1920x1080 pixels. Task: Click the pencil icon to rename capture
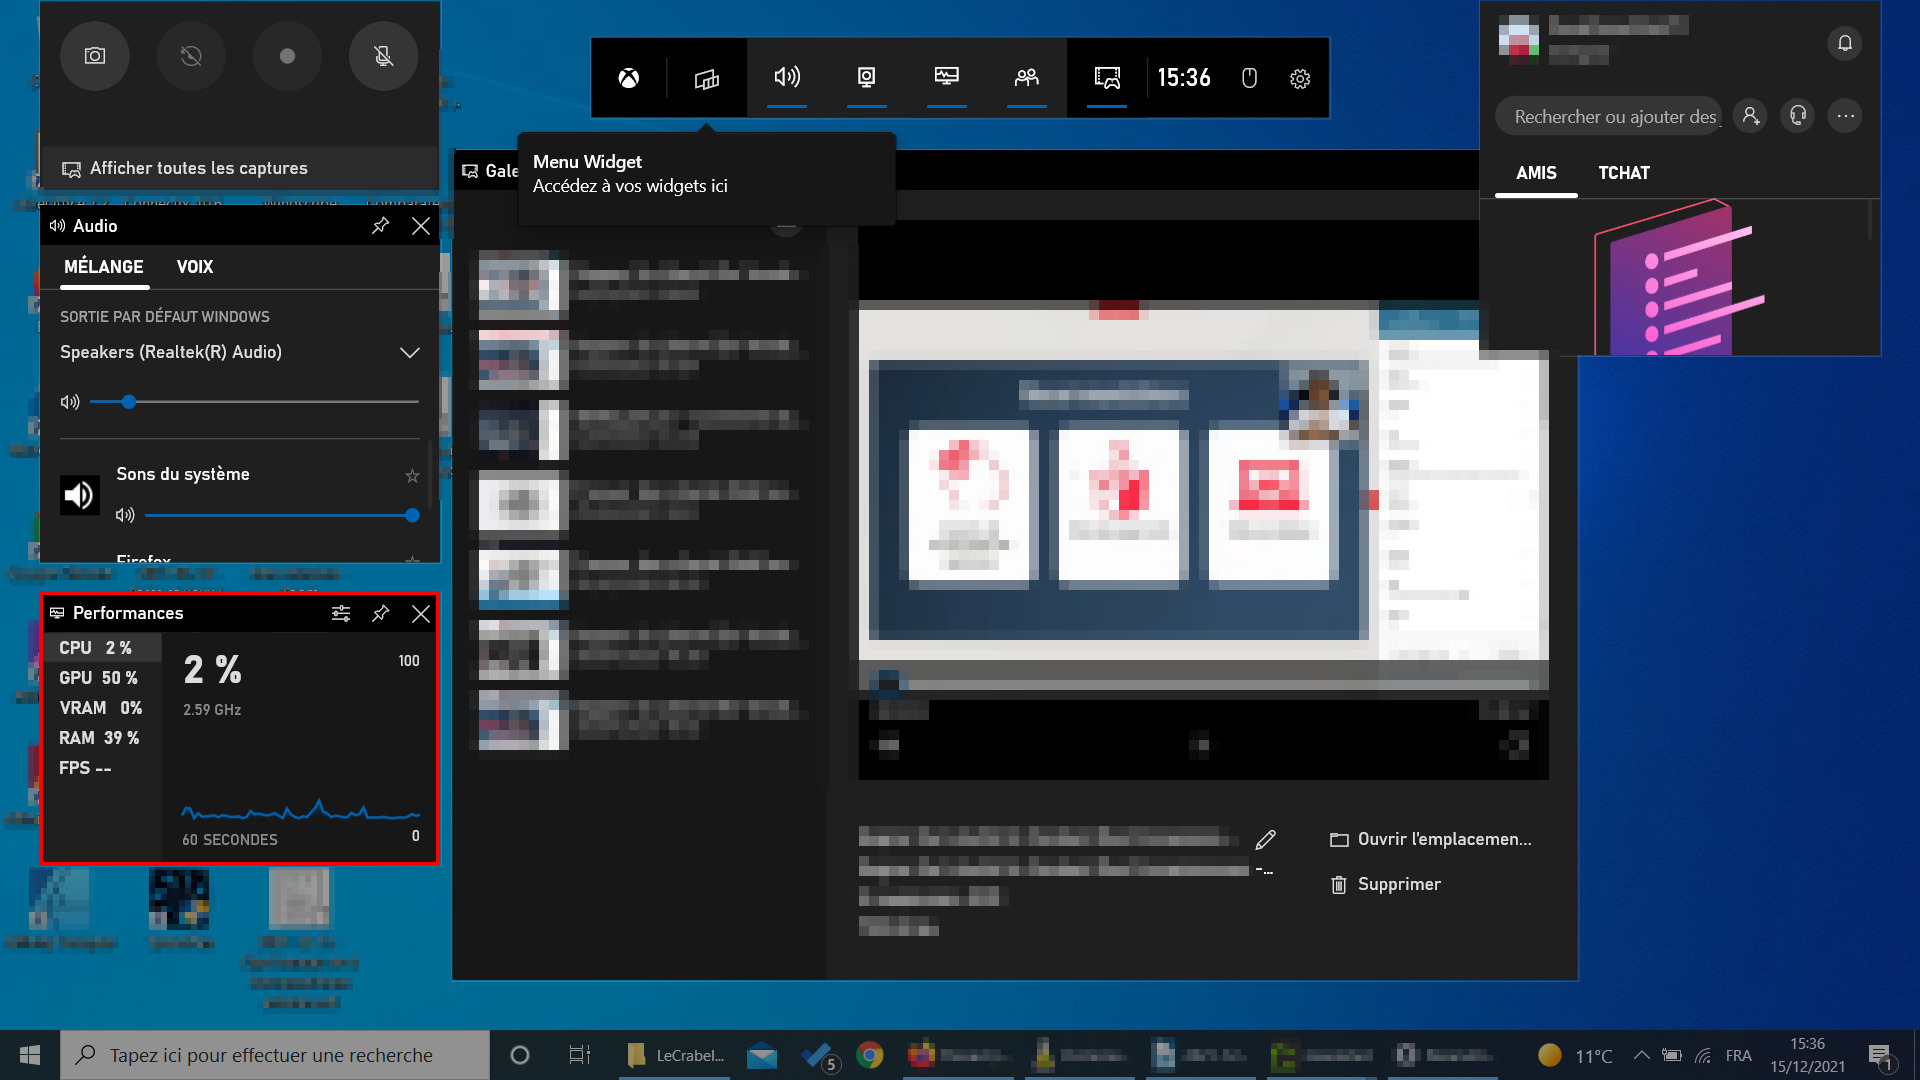click(1265, 839)
